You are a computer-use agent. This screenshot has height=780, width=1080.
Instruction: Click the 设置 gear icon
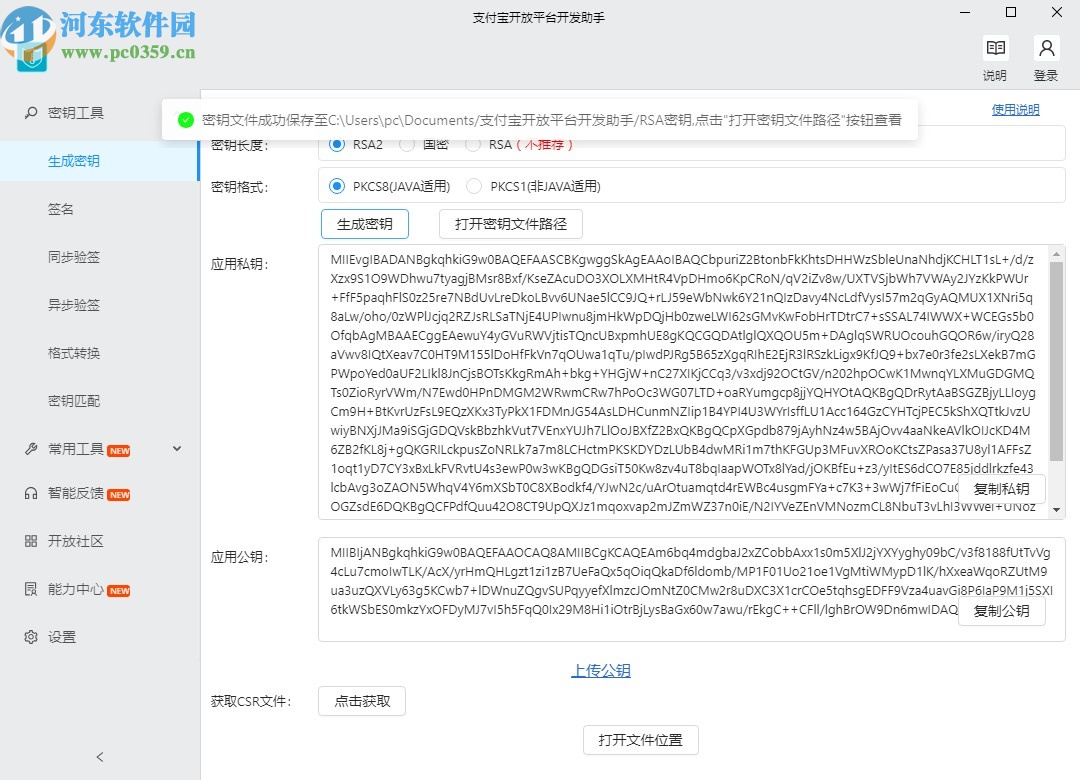31,637
